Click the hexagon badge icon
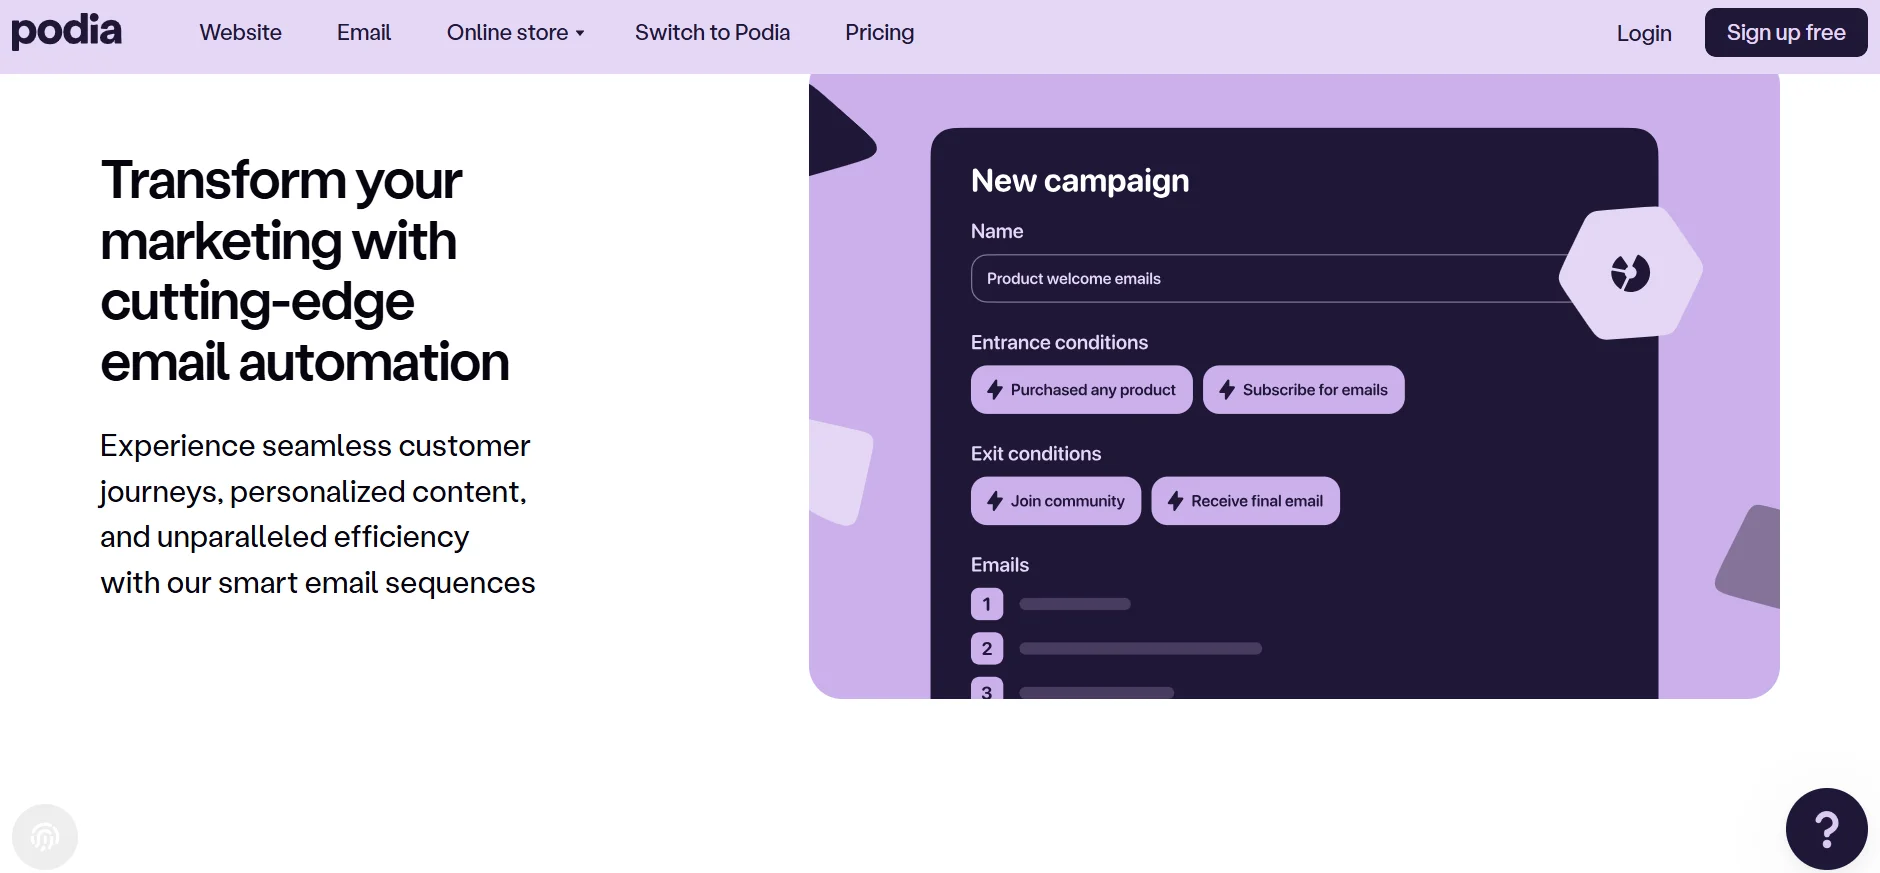 coord(1630,273)
